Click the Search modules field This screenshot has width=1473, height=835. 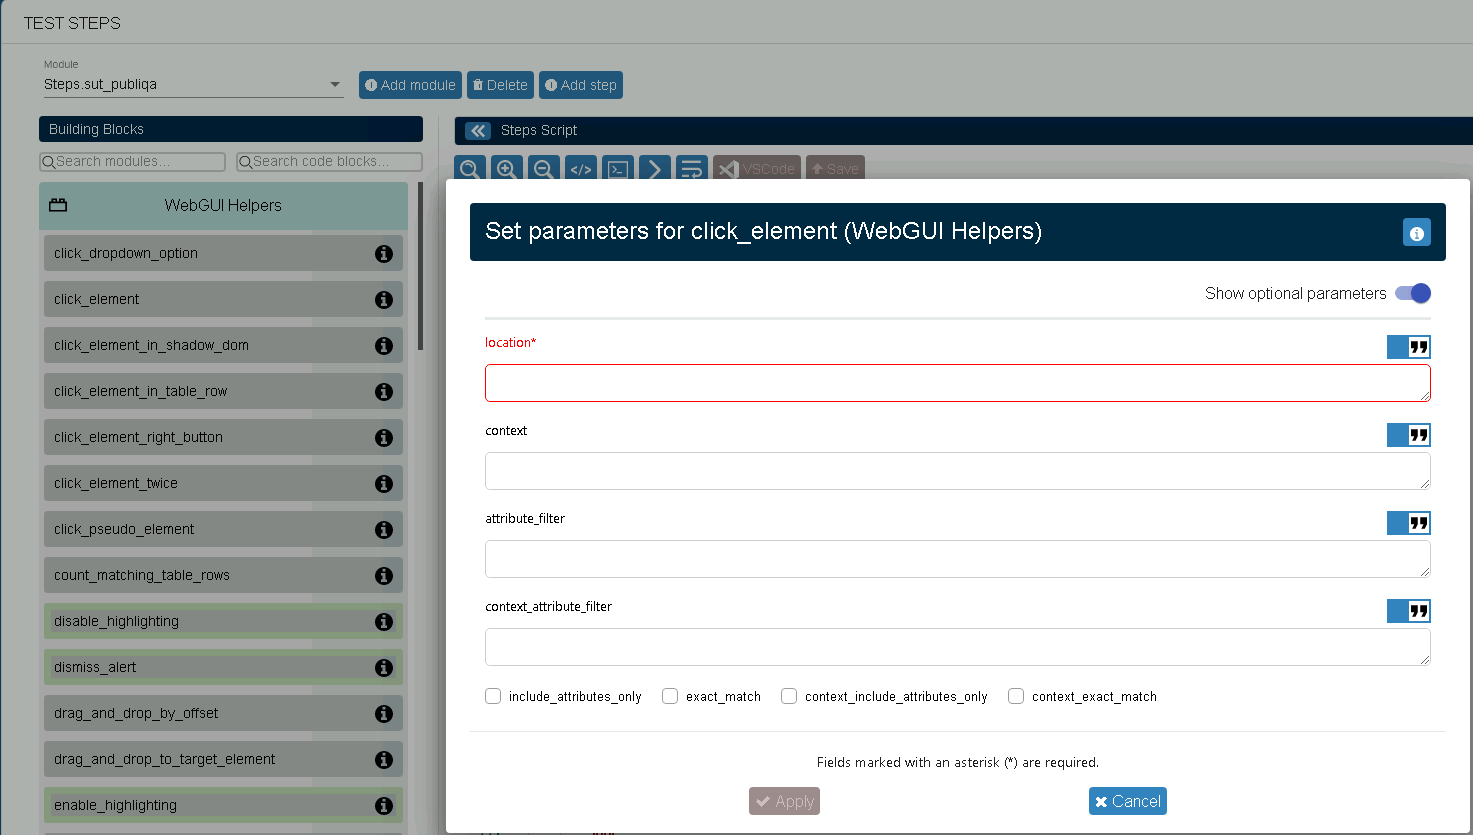click(132, 162)
